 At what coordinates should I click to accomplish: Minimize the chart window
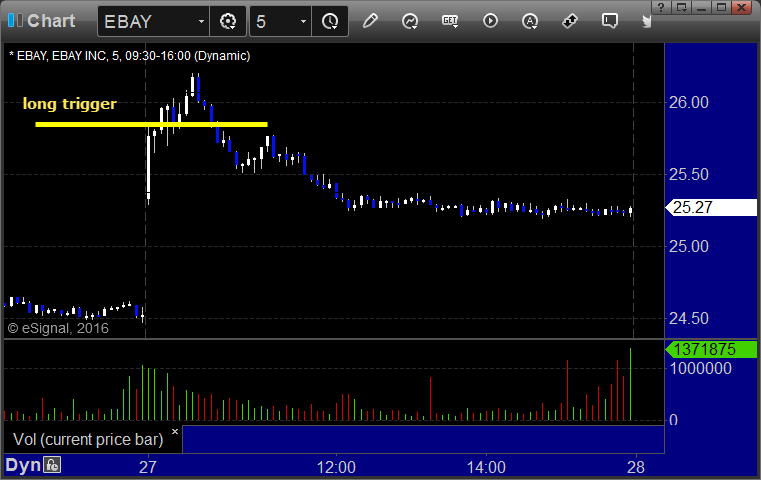pos(701,7)
